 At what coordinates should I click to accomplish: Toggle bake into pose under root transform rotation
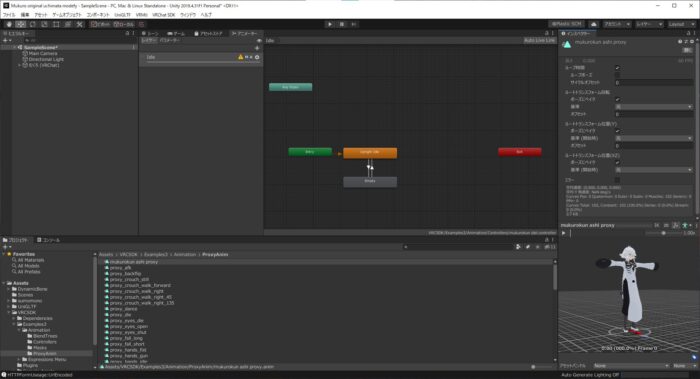point(617,99)
